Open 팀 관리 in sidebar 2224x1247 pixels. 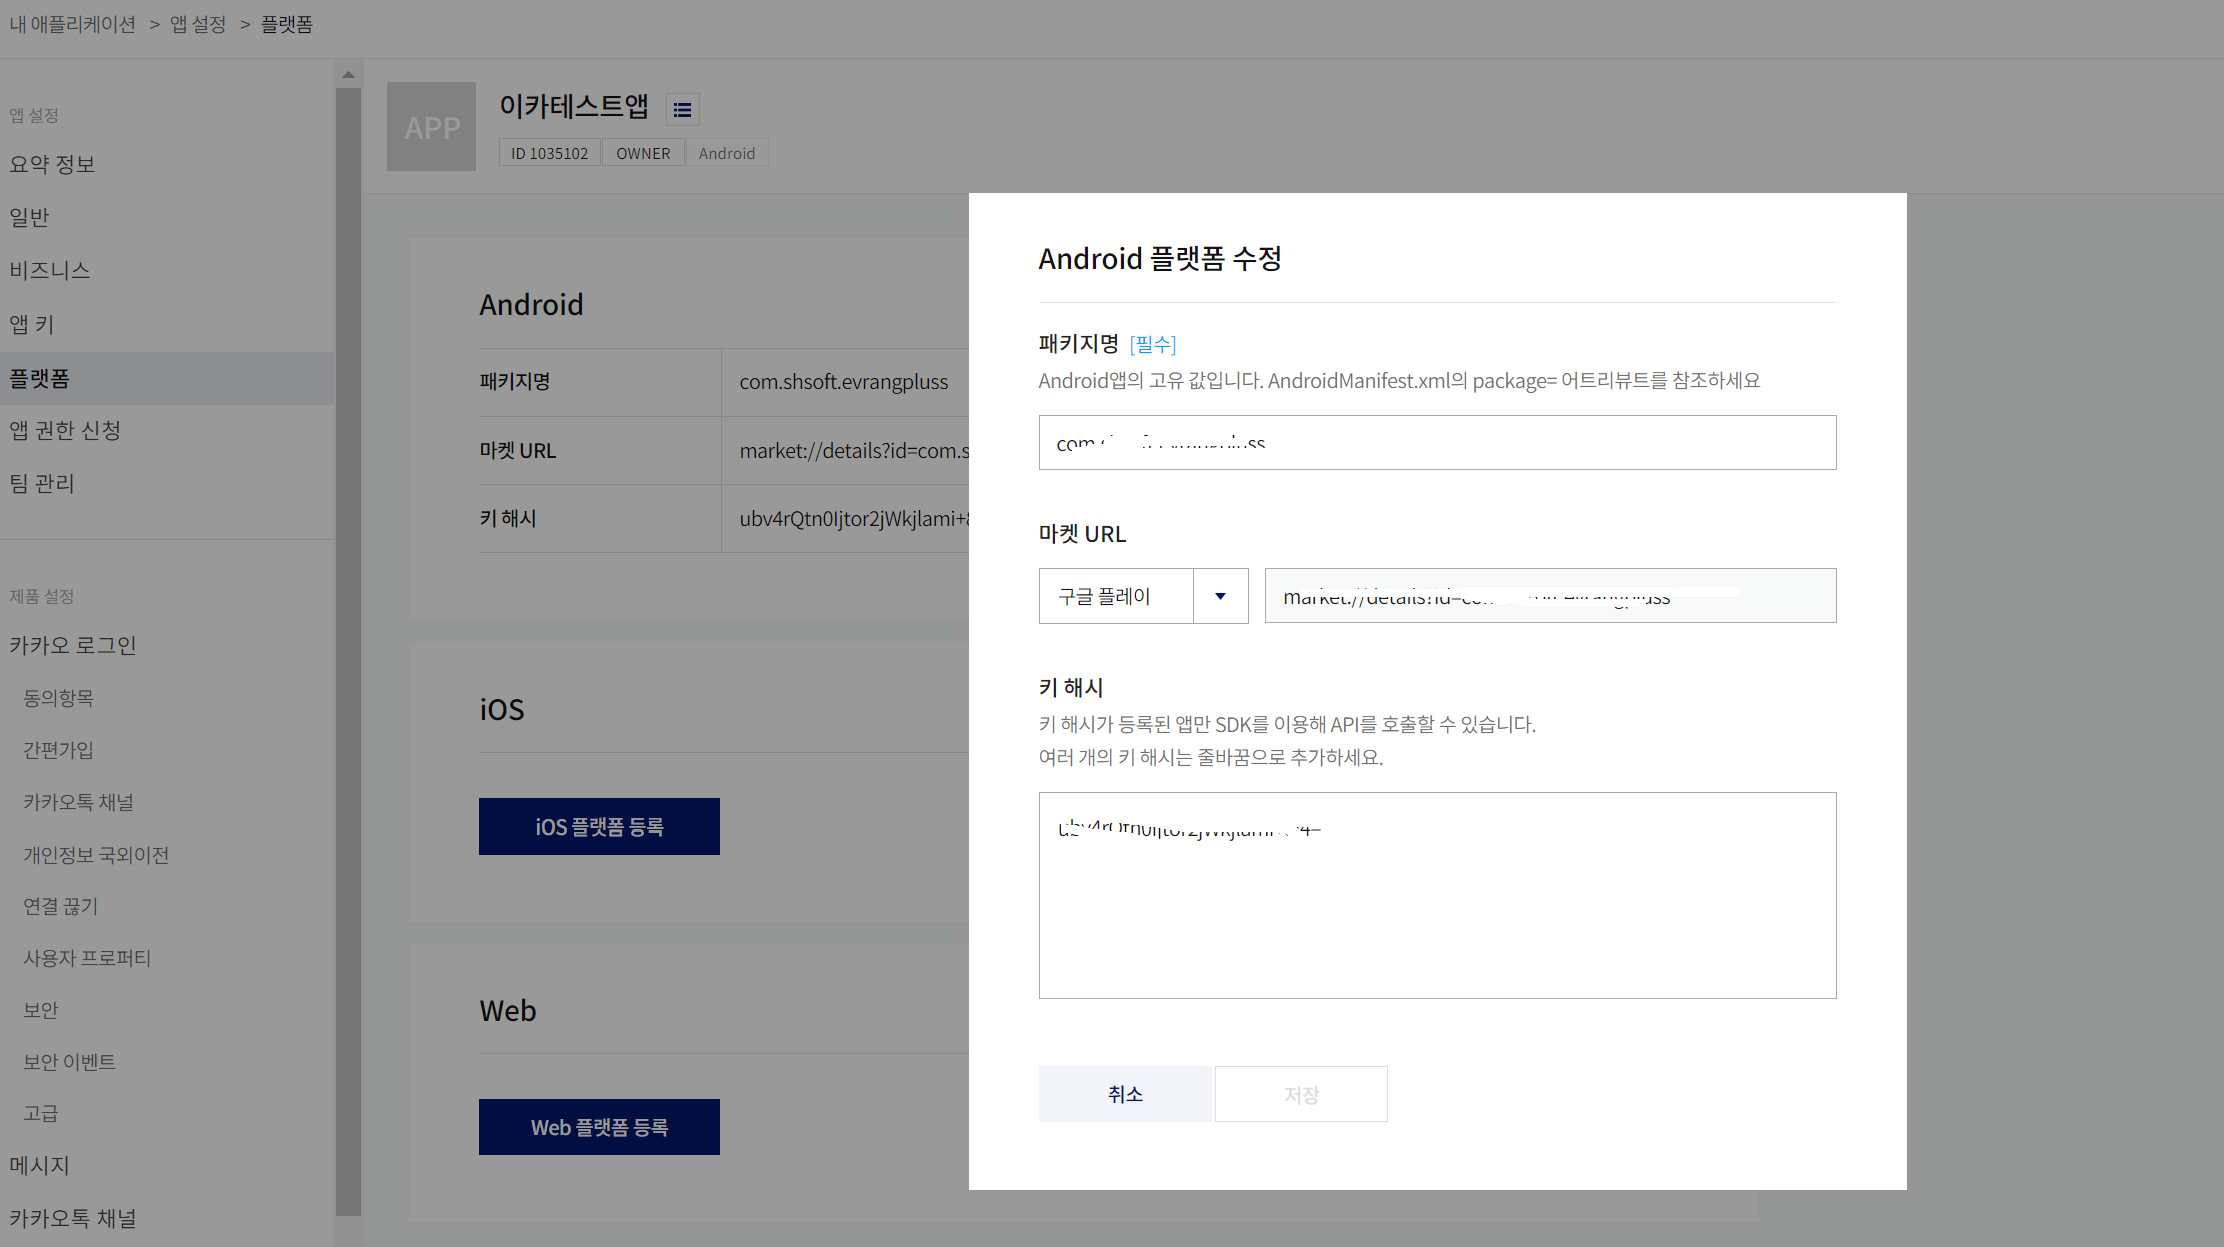(42, 483)
